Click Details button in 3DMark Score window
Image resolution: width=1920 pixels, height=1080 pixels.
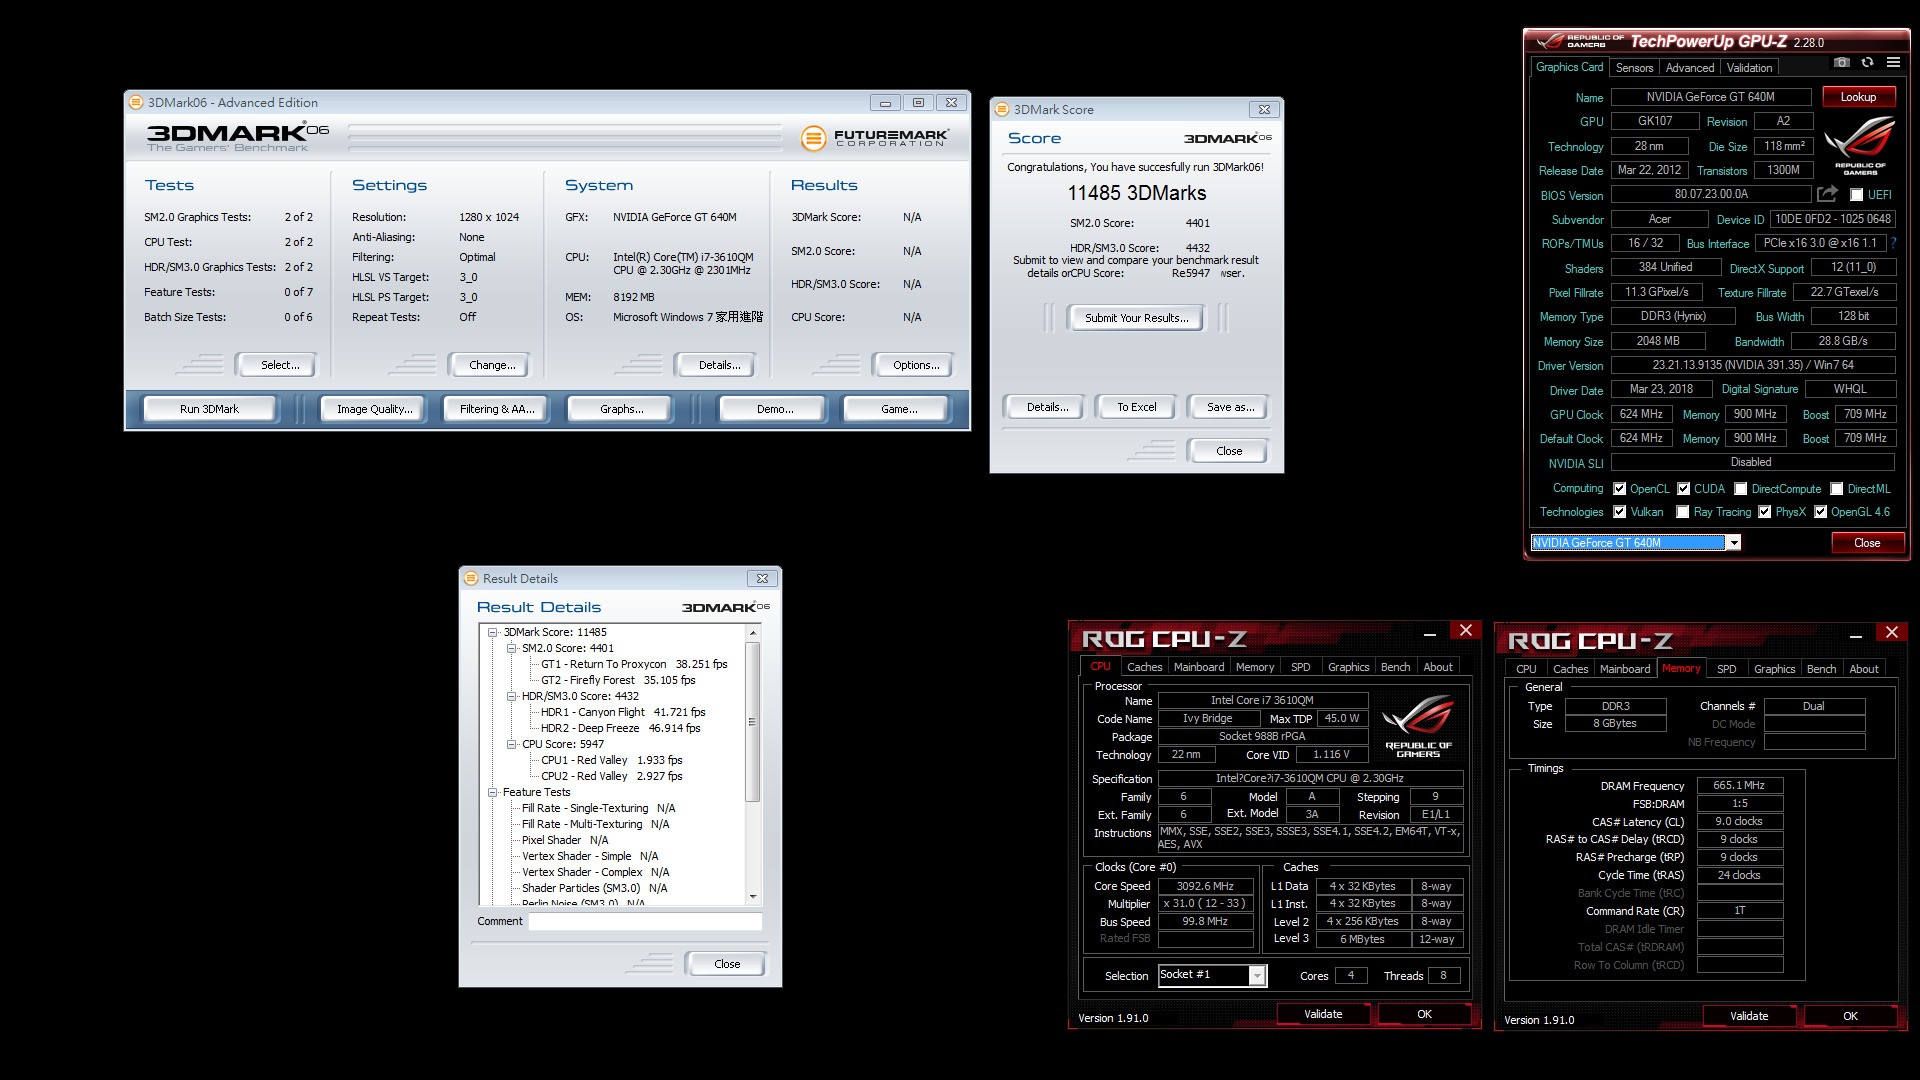(x=1047, y=407)
